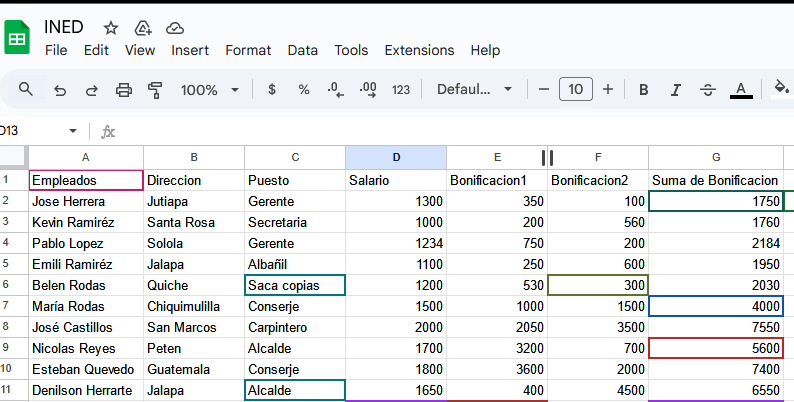Select cell with value 7550

[716, 327]
